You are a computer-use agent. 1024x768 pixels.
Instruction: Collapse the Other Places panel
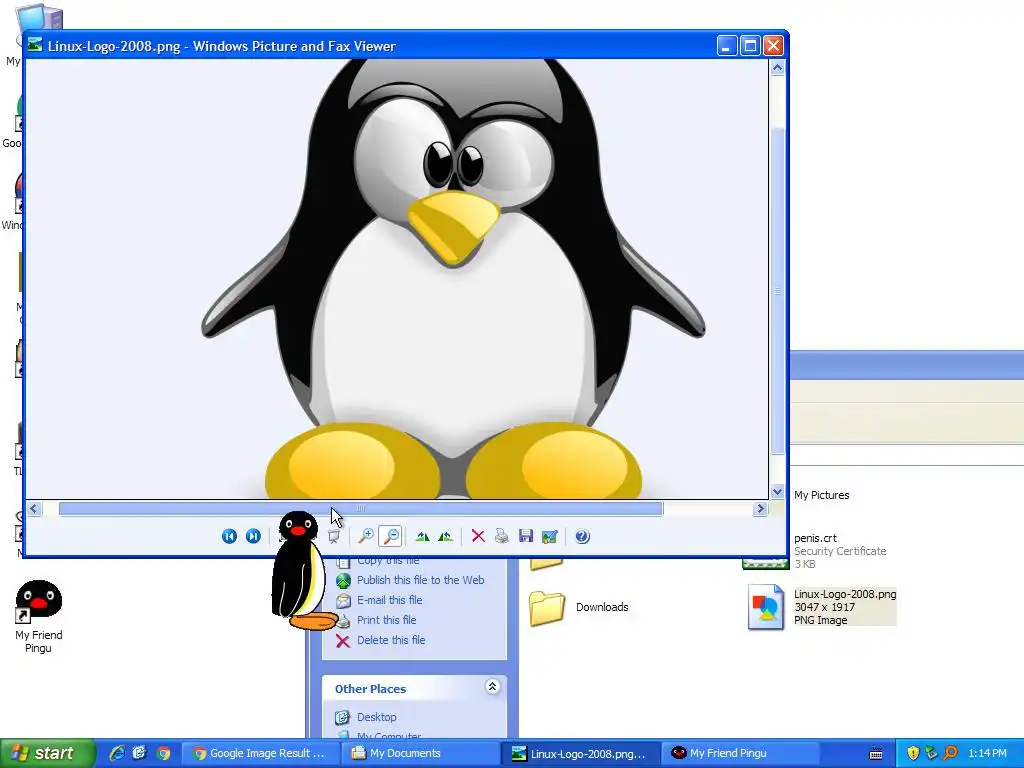(492, 686)
